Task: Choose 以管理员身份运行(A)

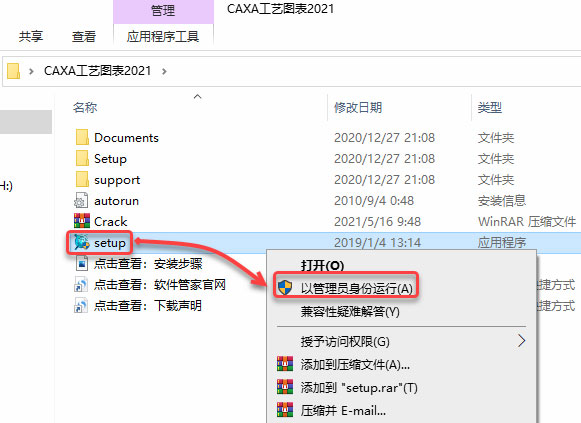Action: click(357, 288)
